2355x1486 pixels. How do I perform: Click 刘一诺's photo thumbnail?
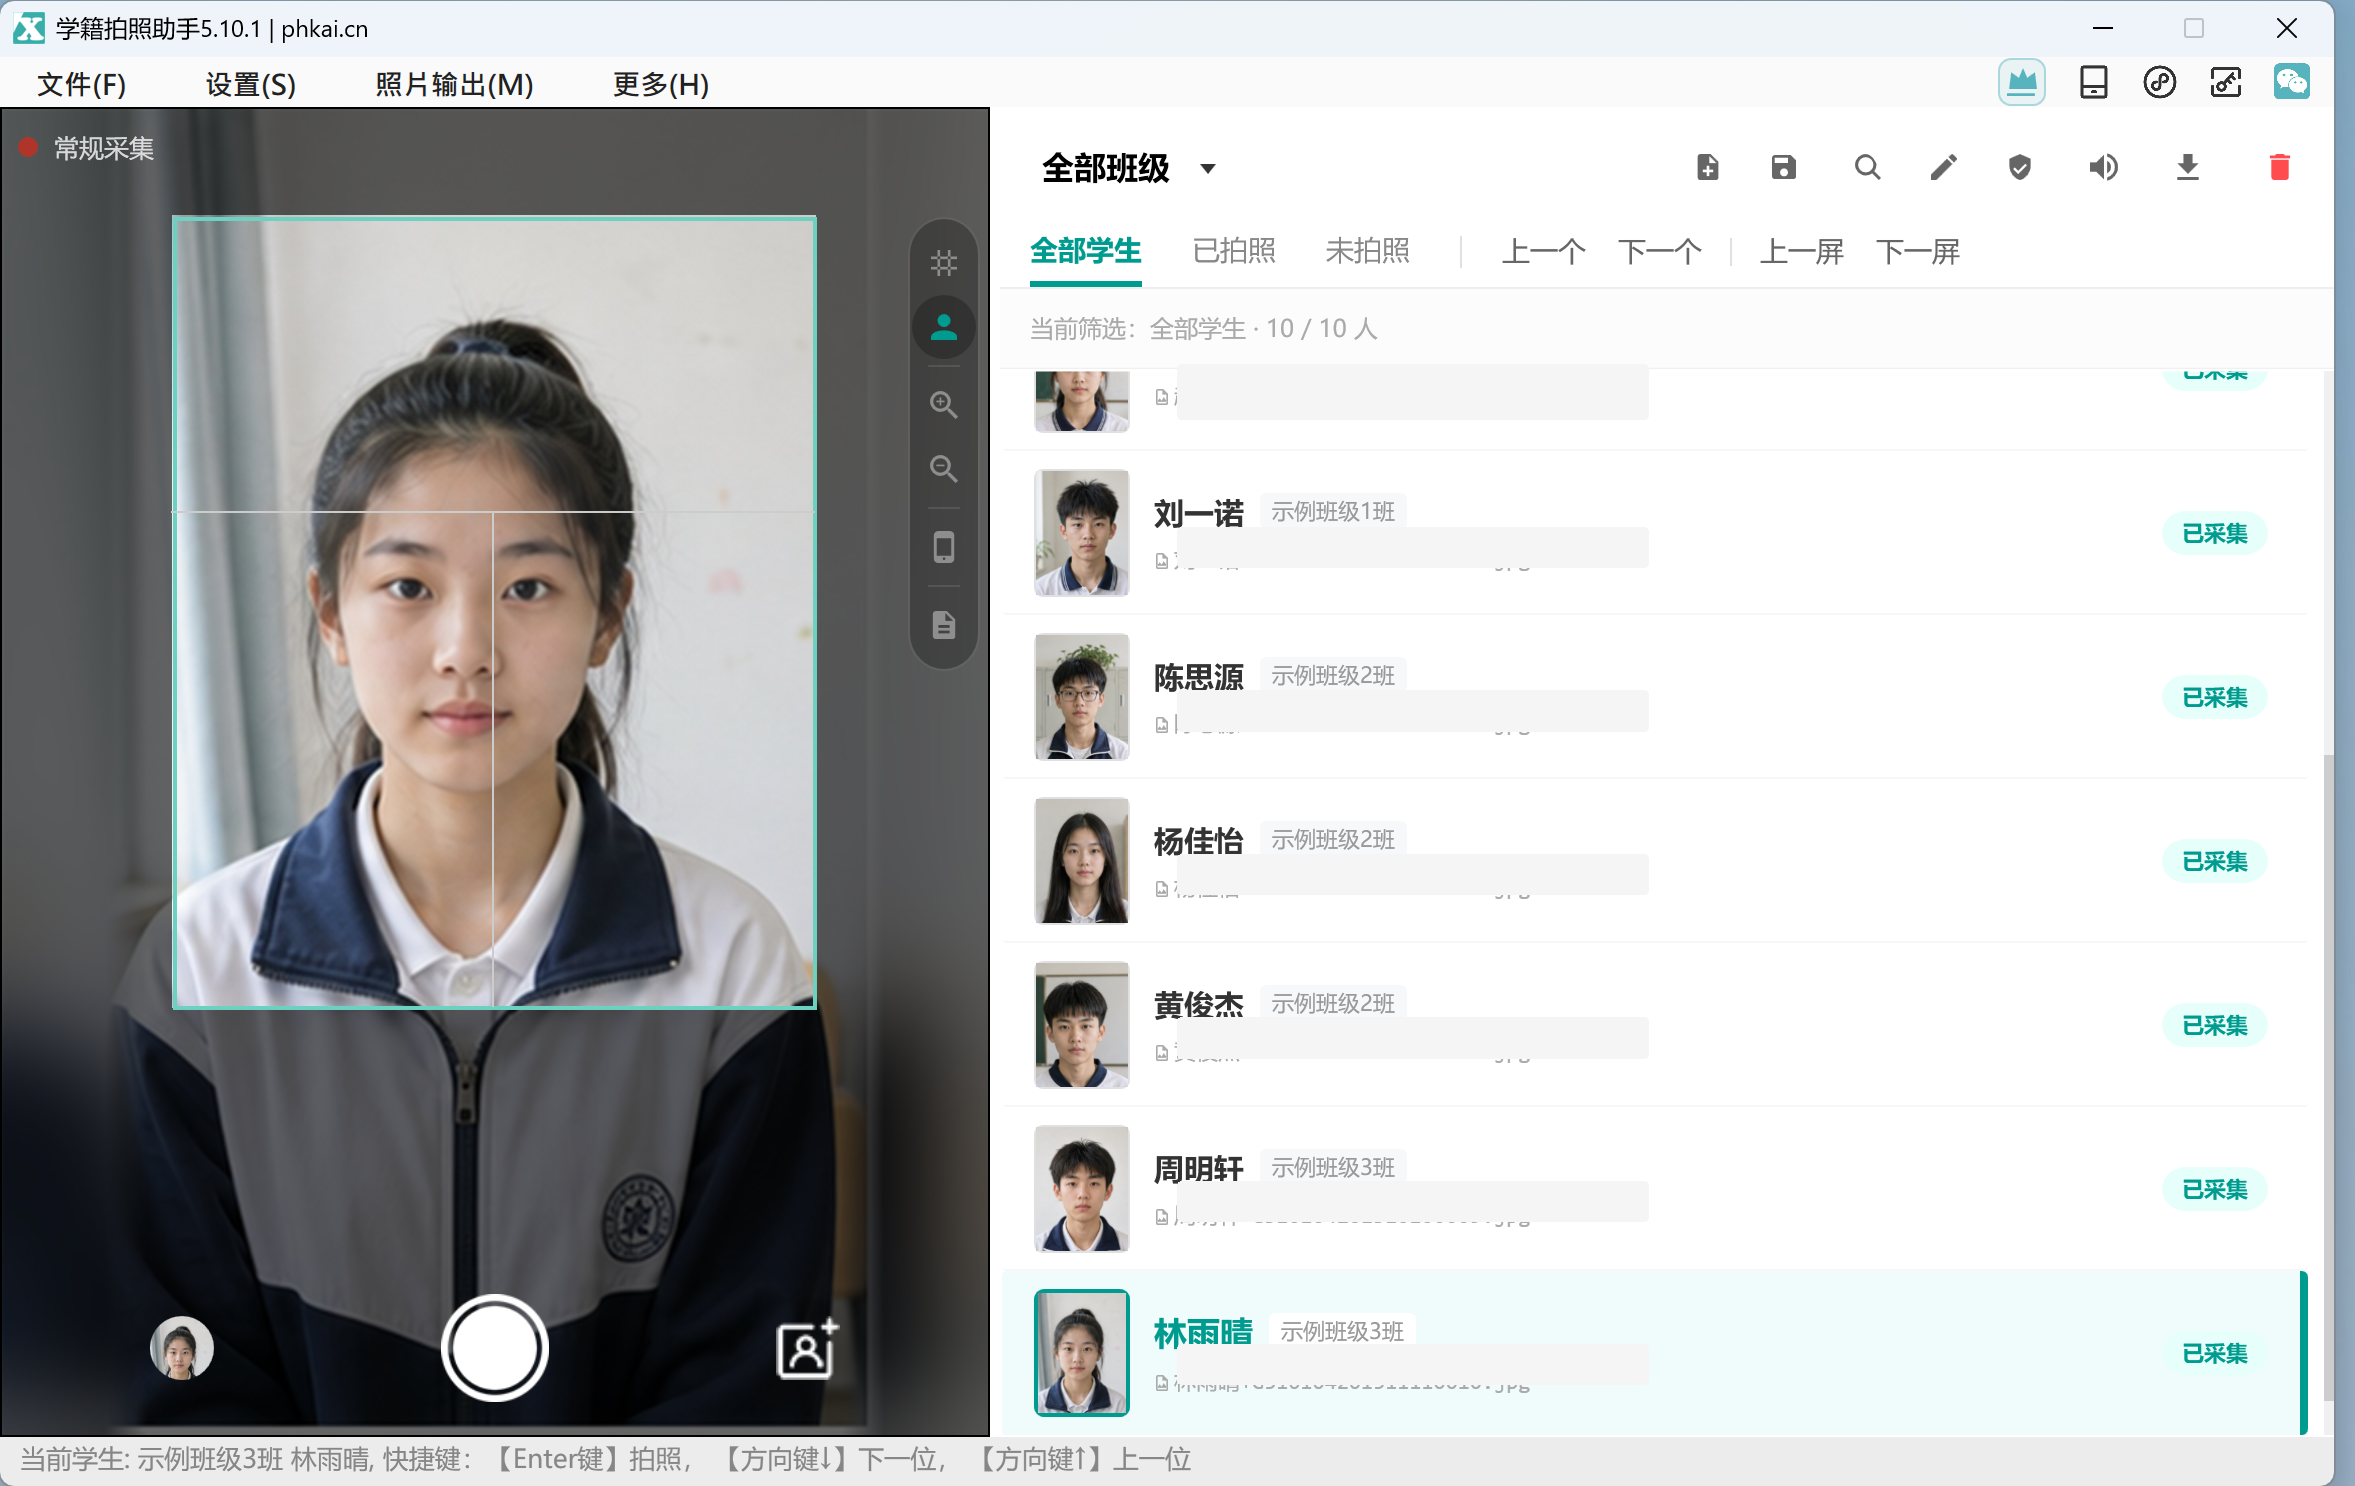[x=1081, y=533]
